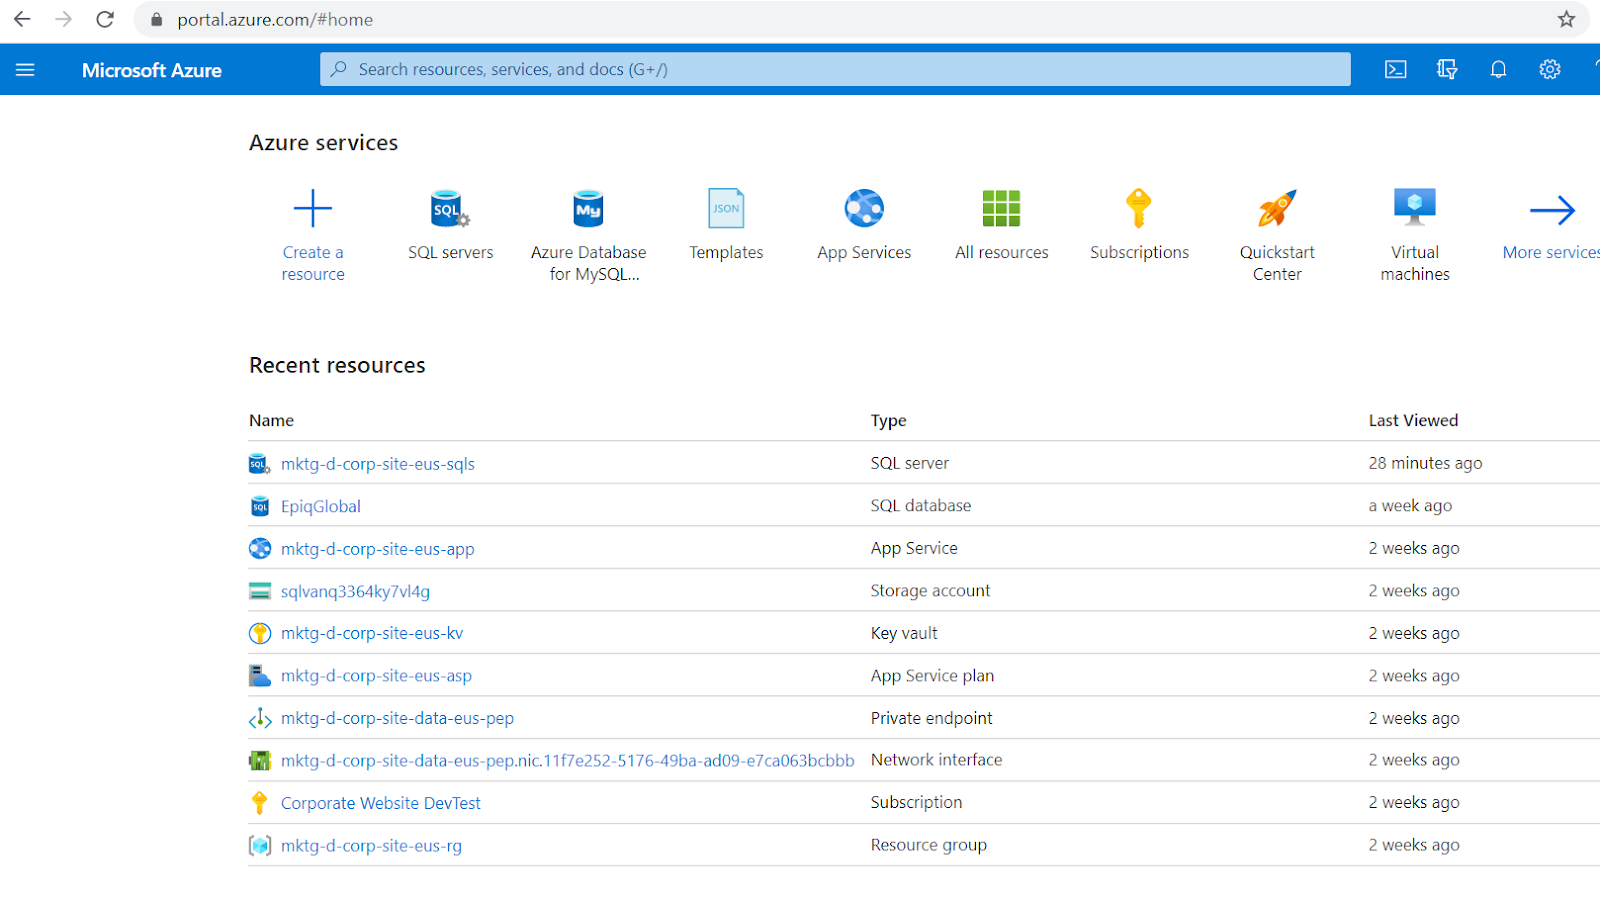The image size is (1600, 901).
Task: Open the EpiqGlobal SQL database
Action: 321,506
